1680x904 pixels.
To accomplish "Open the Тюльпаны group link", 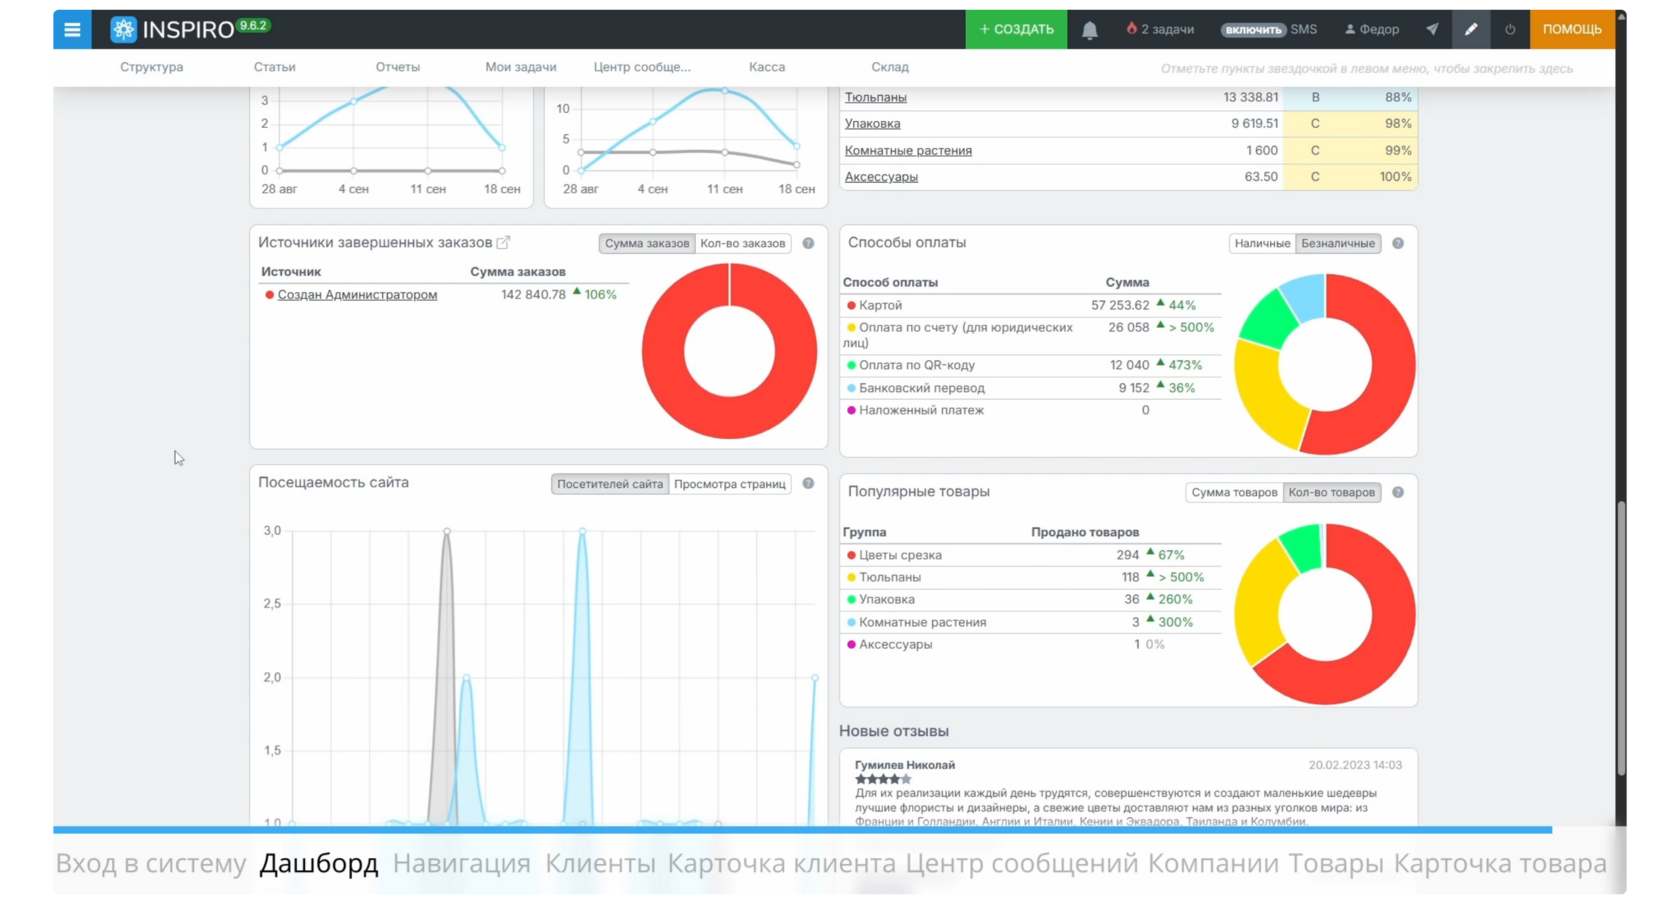I will point(876,97).
